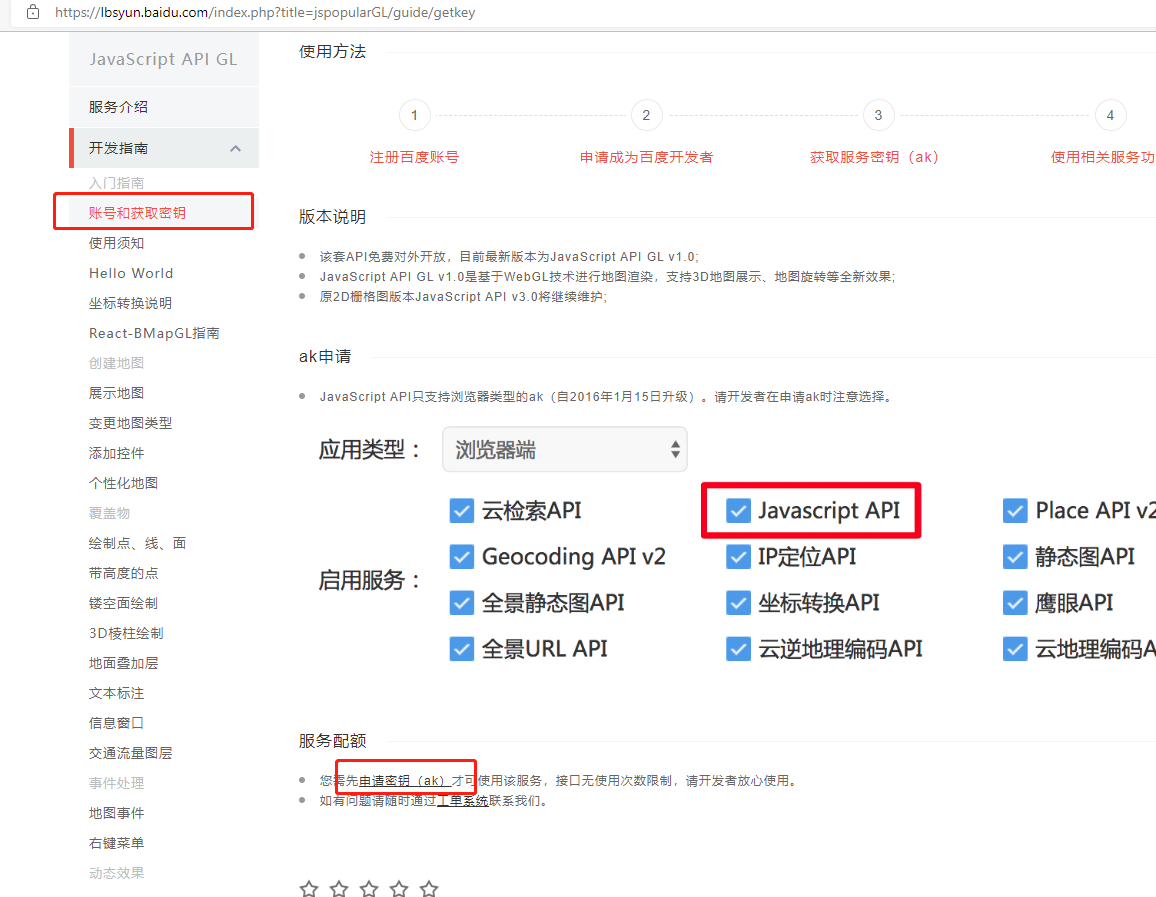This screenshot has height=897, width=1156.
Task: Click step circle 1 above 注册百度账号
Action: pyautogui.click(x=415, y=115)
